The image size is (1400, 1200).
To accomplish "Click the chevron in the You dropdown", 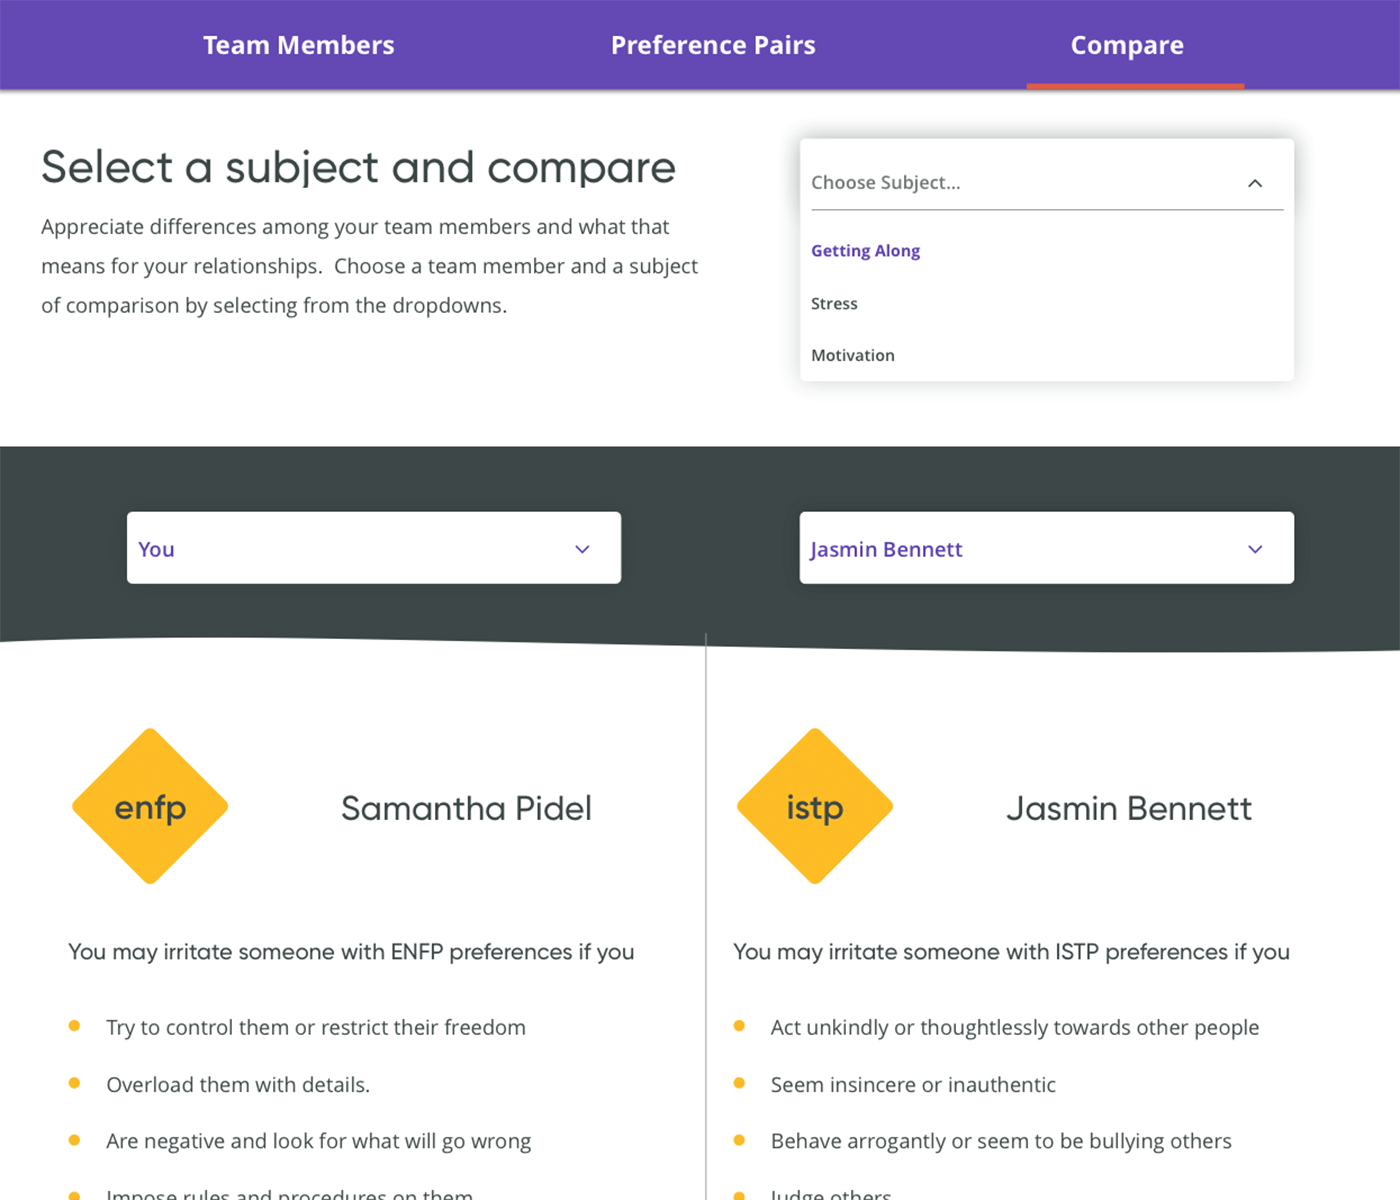I will click(x=582, y=549).
